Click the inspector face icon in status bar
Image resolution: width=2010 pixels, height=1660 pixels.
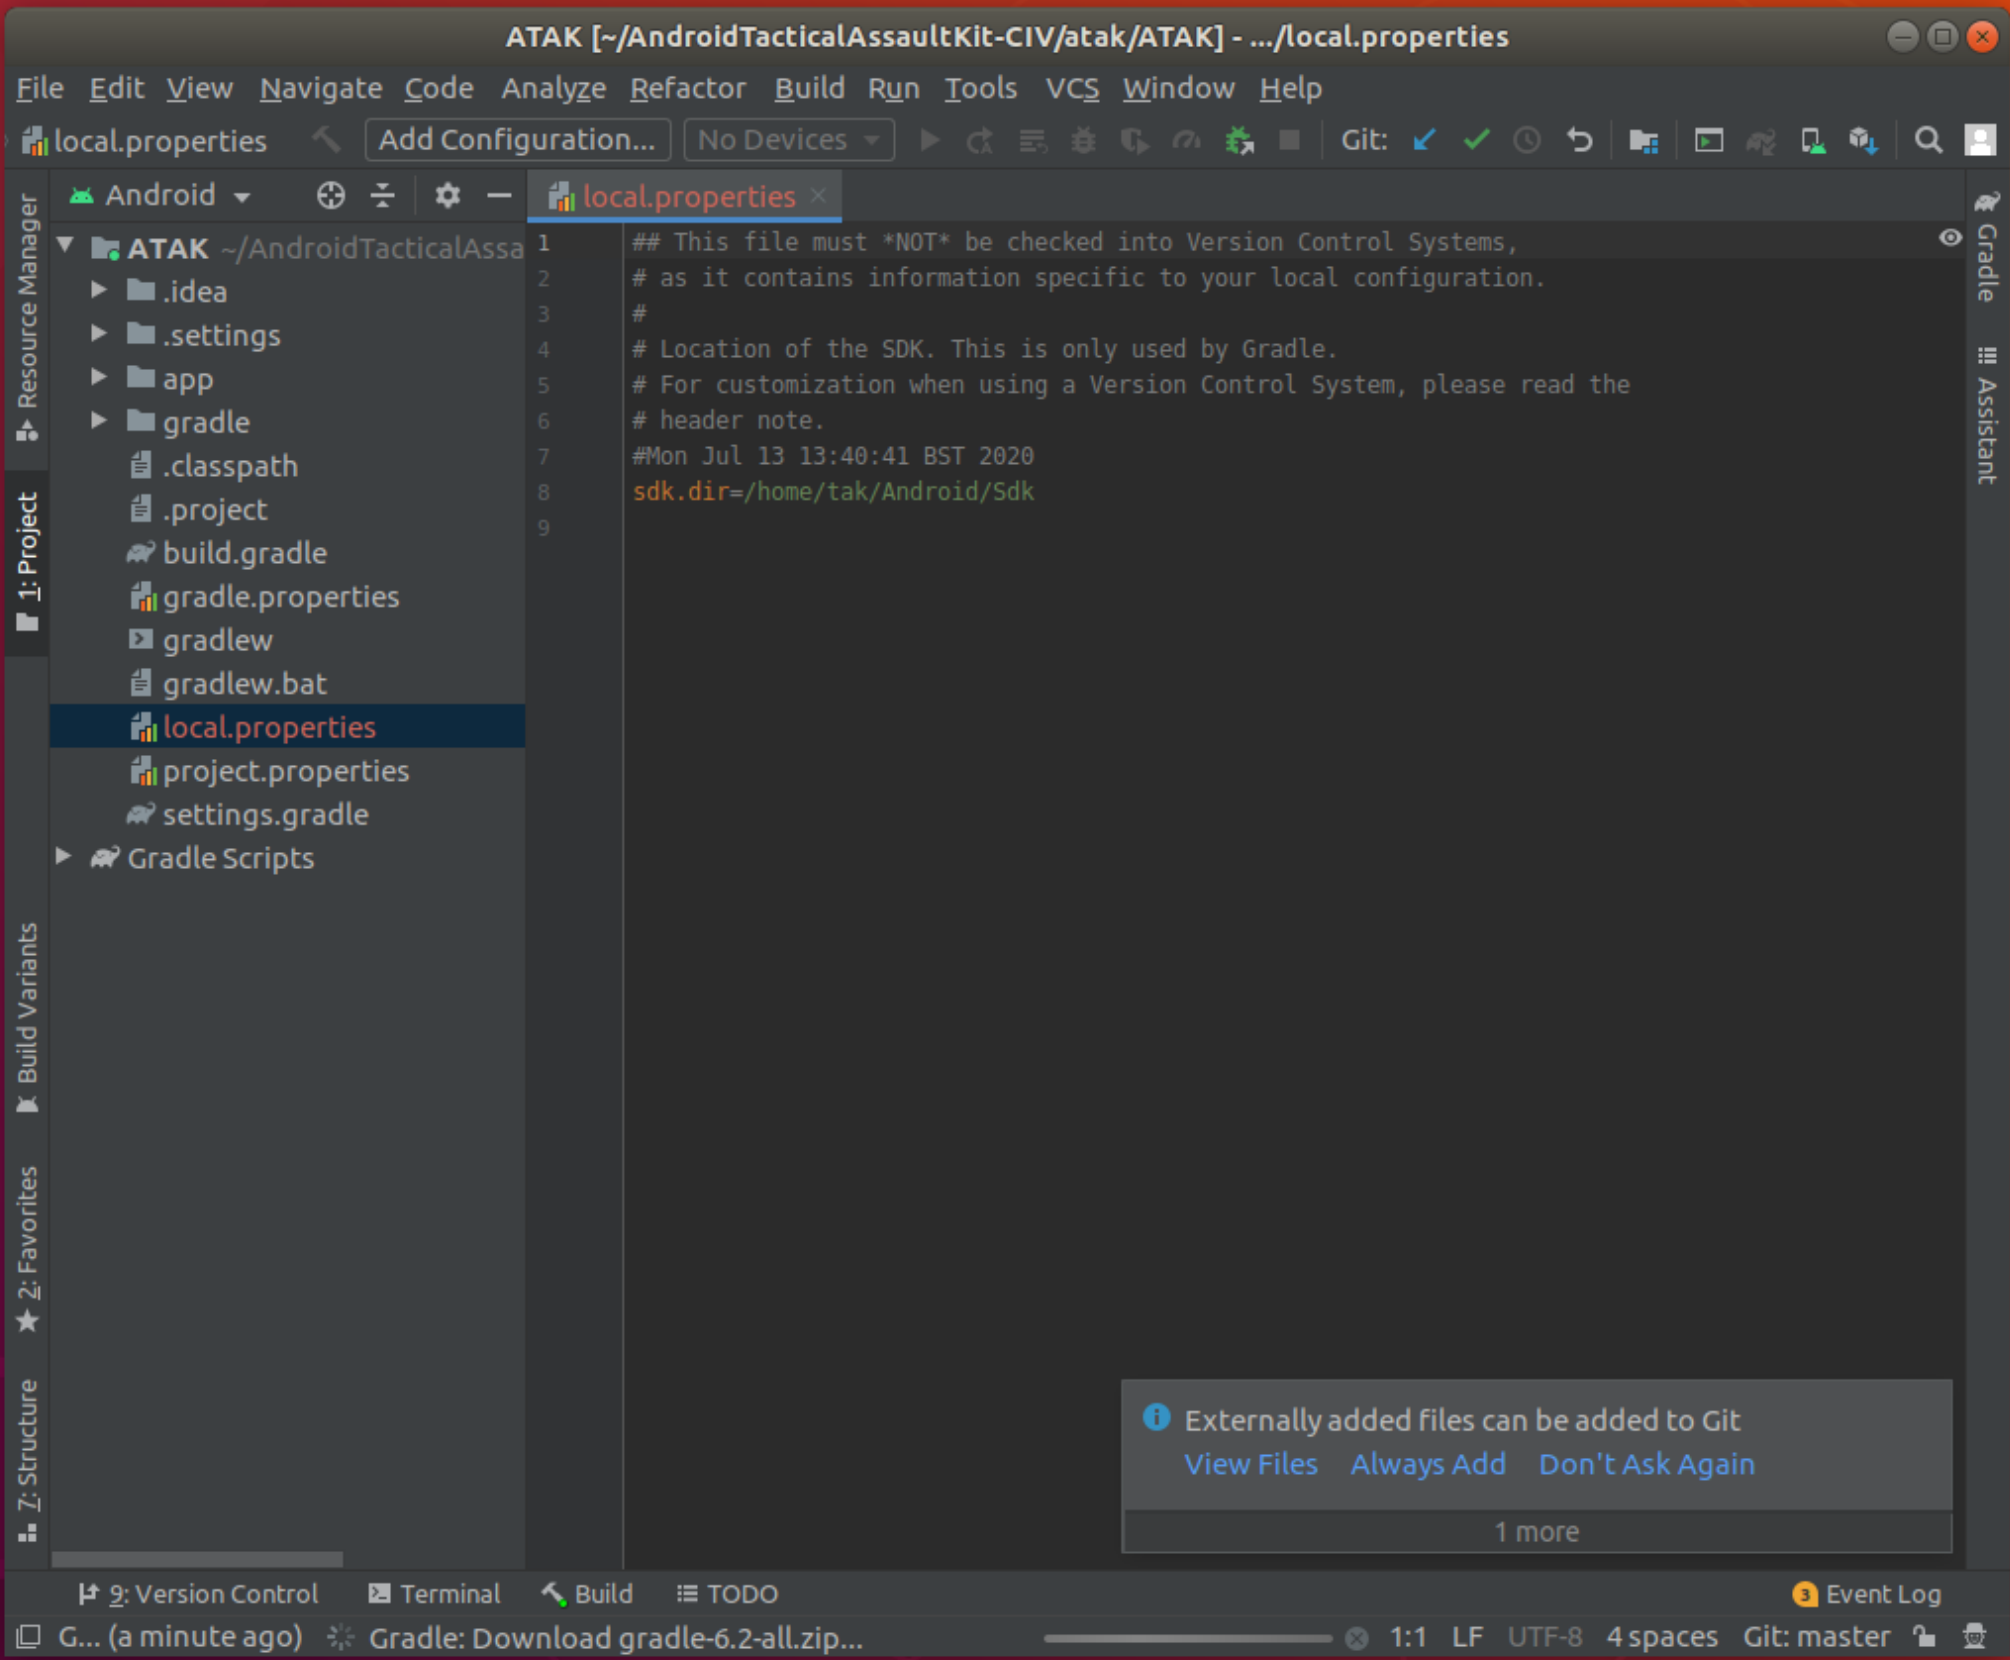pos(1974,1637)
